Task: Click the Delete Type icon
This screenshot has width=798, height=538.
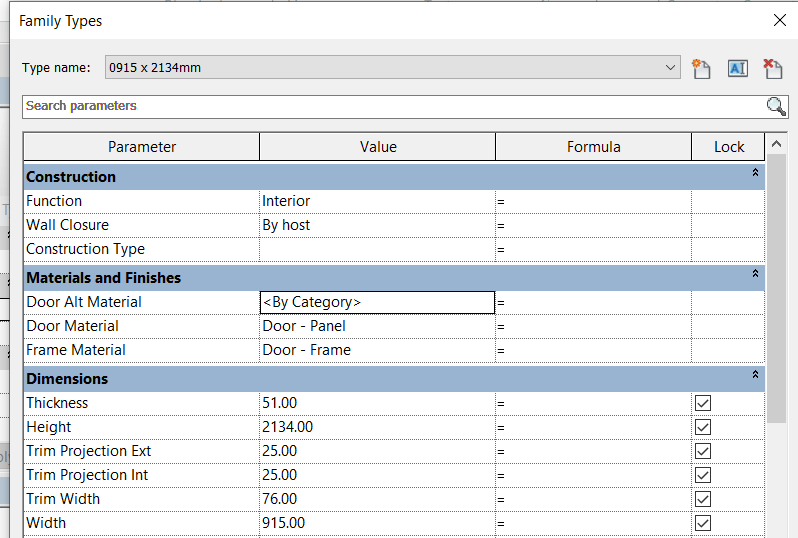Action: pos(773,68)
